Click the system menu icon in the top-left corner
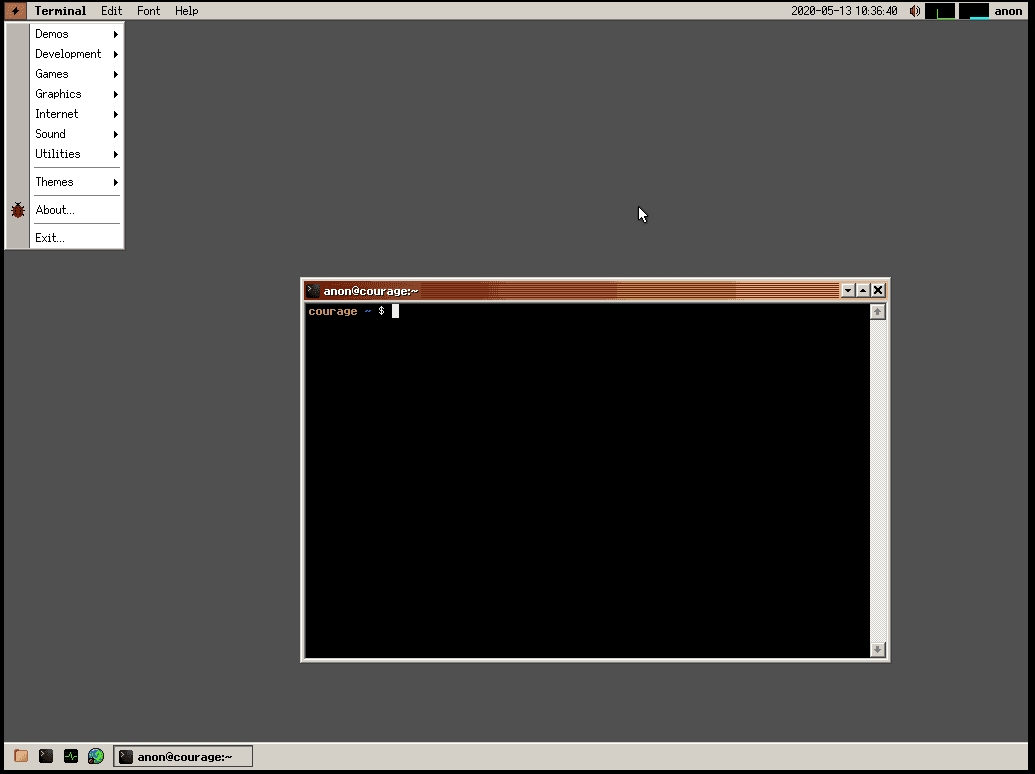Viewport: 1035px width, 774px height. click(x=15, y=11)
